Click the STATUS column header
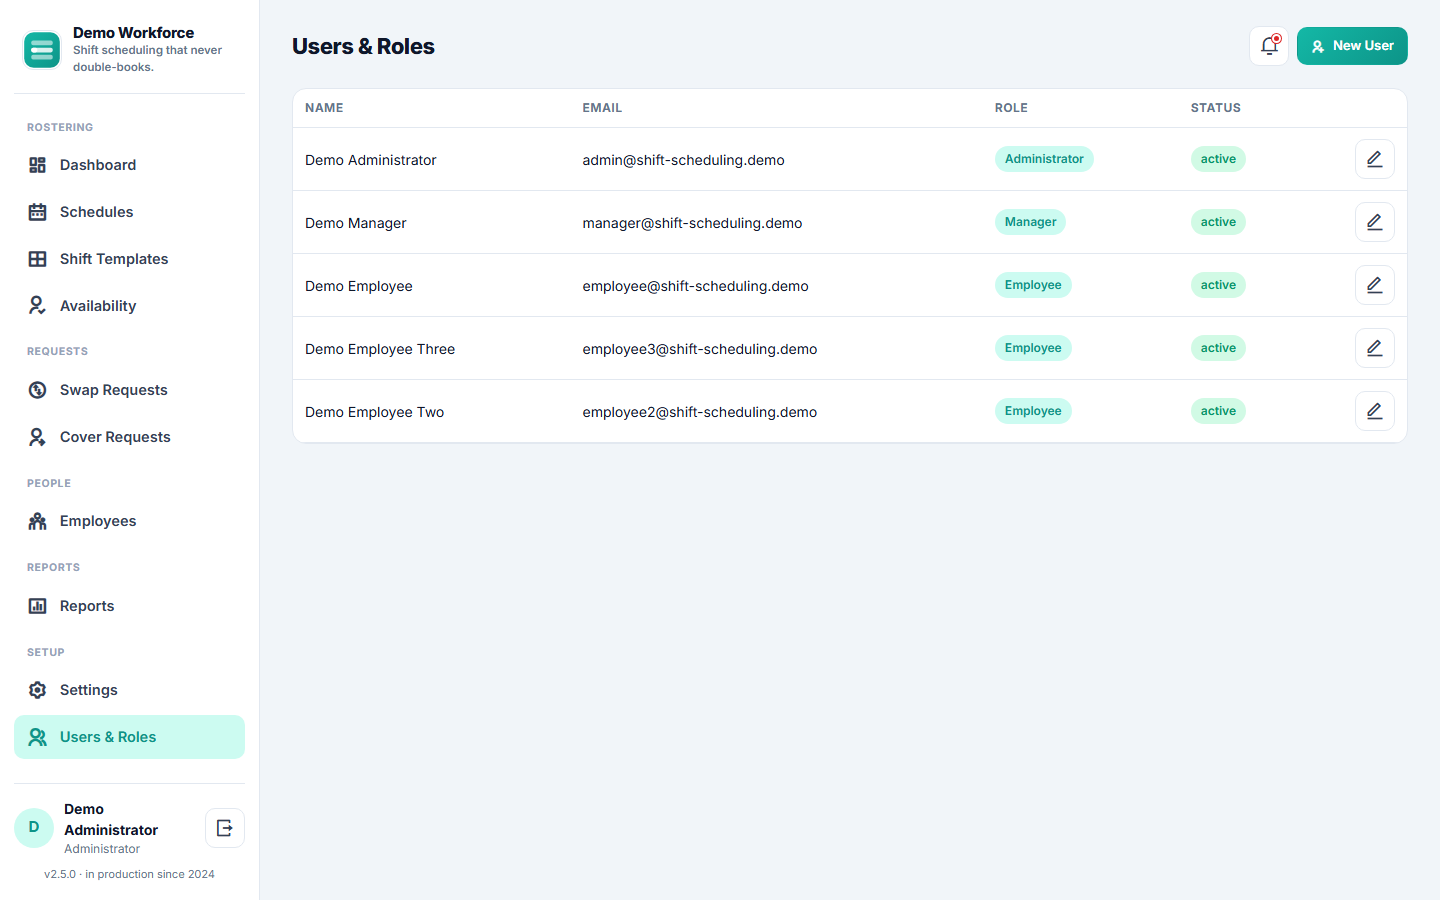The height and width of the screenshot is (900, 1440). click(x=1215, y=108)
